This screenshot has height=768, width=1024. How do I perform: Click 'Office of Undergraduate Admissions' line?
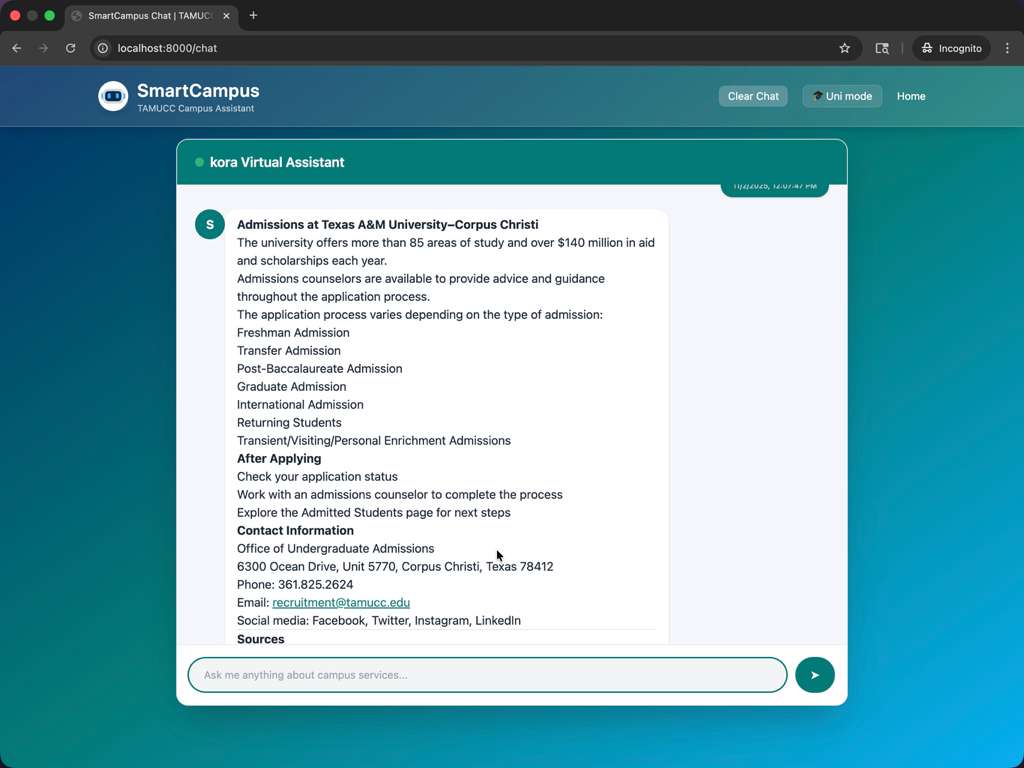tap(336, 549)
